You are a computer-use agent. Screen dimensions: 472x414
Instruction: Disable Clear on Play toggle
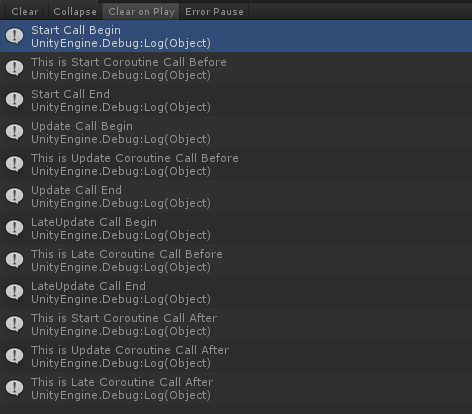tap(141, 12)
